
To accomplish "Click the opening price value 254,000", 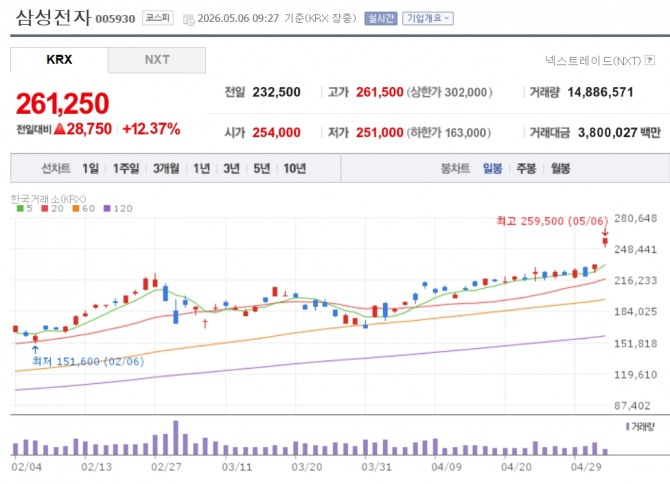I will (x=276, y=132).
